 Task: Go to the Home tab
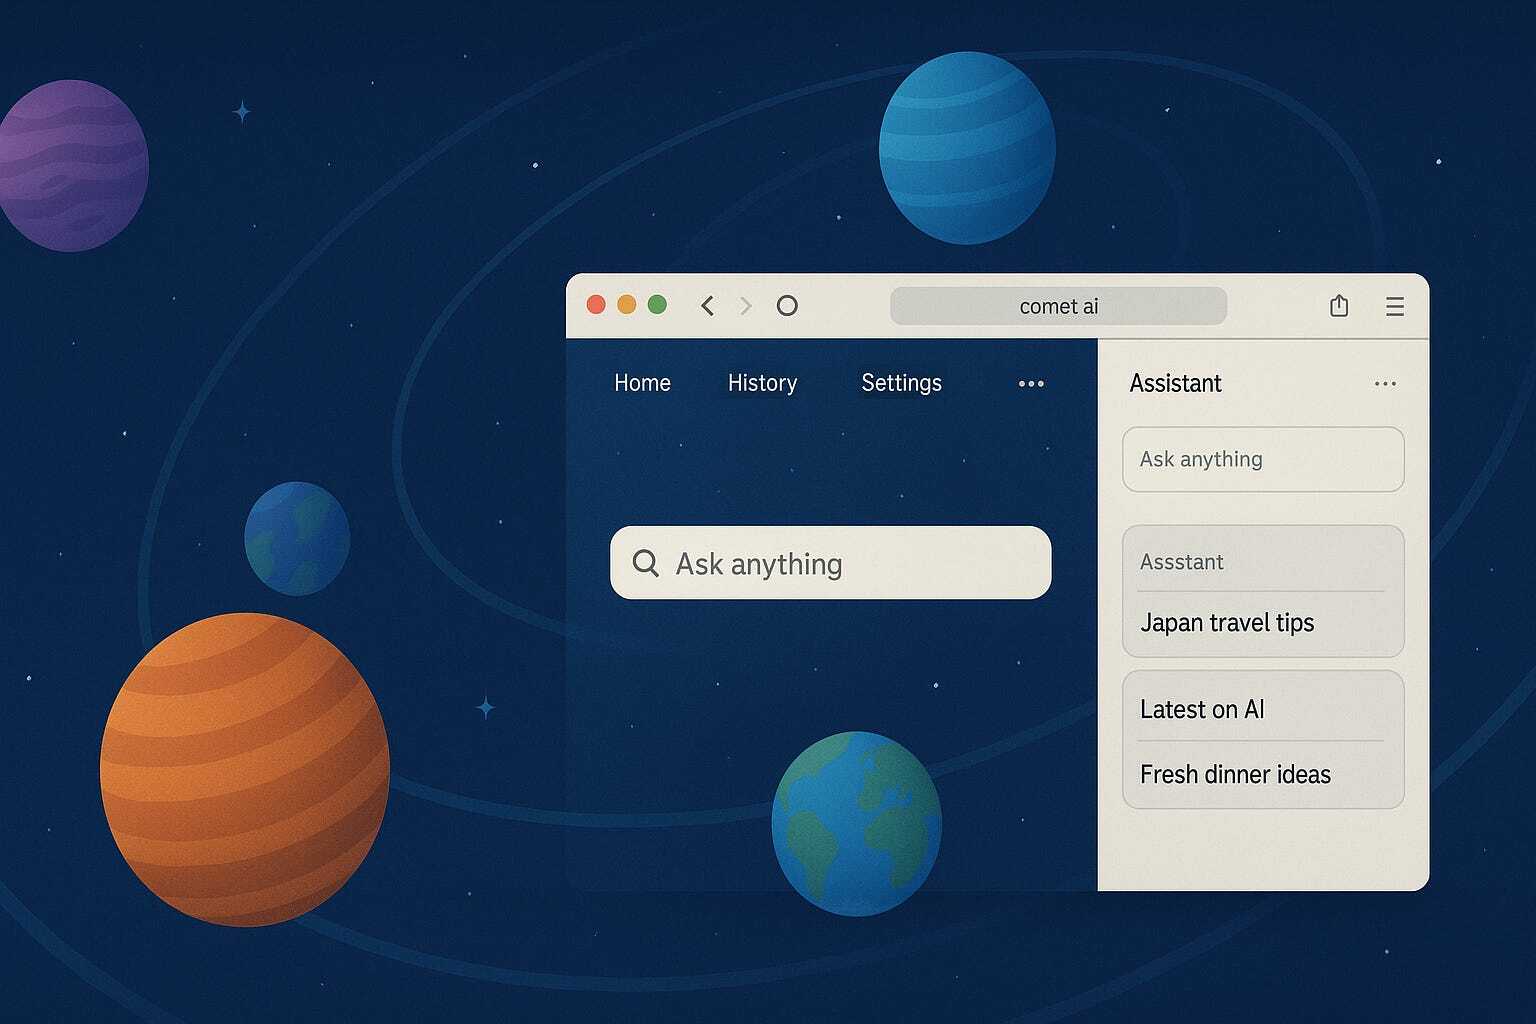point(642,383)
